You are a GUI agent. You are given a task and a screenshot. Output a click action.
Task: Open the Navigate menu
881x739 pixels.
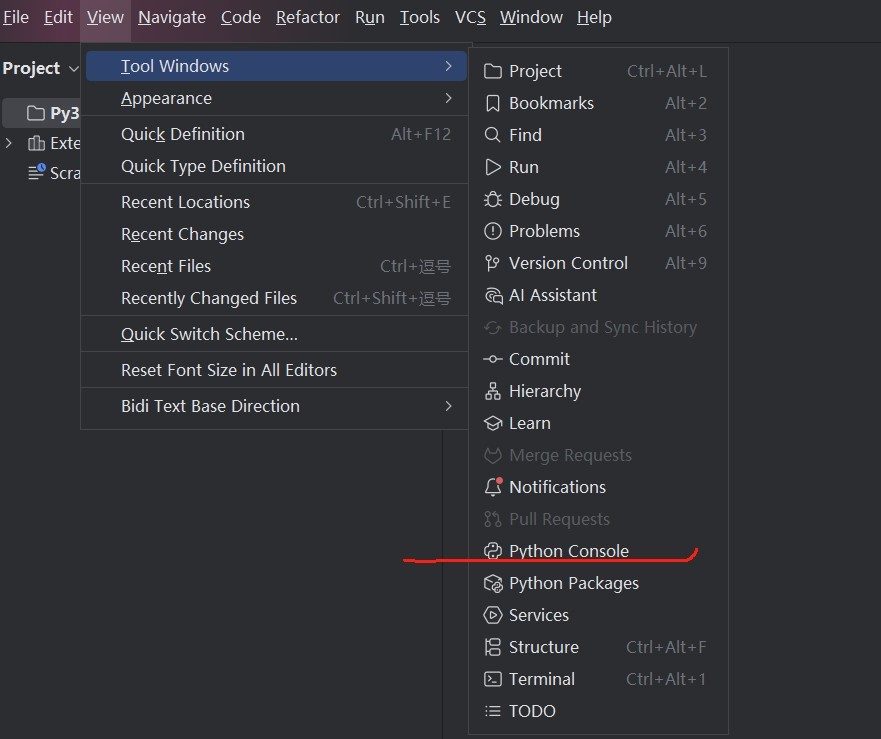(172, 17)
